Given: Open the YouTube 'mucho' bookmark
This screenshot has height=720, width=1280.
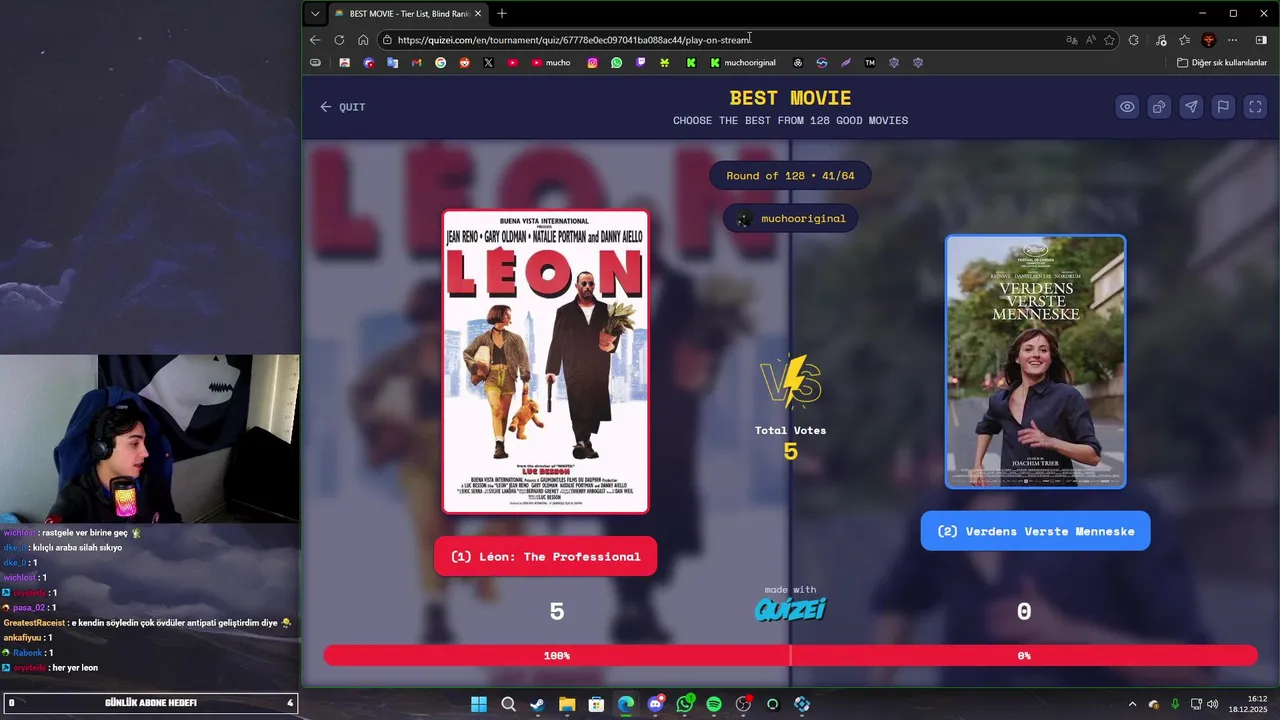Looking at the screenshot, I should coord(551,63).
